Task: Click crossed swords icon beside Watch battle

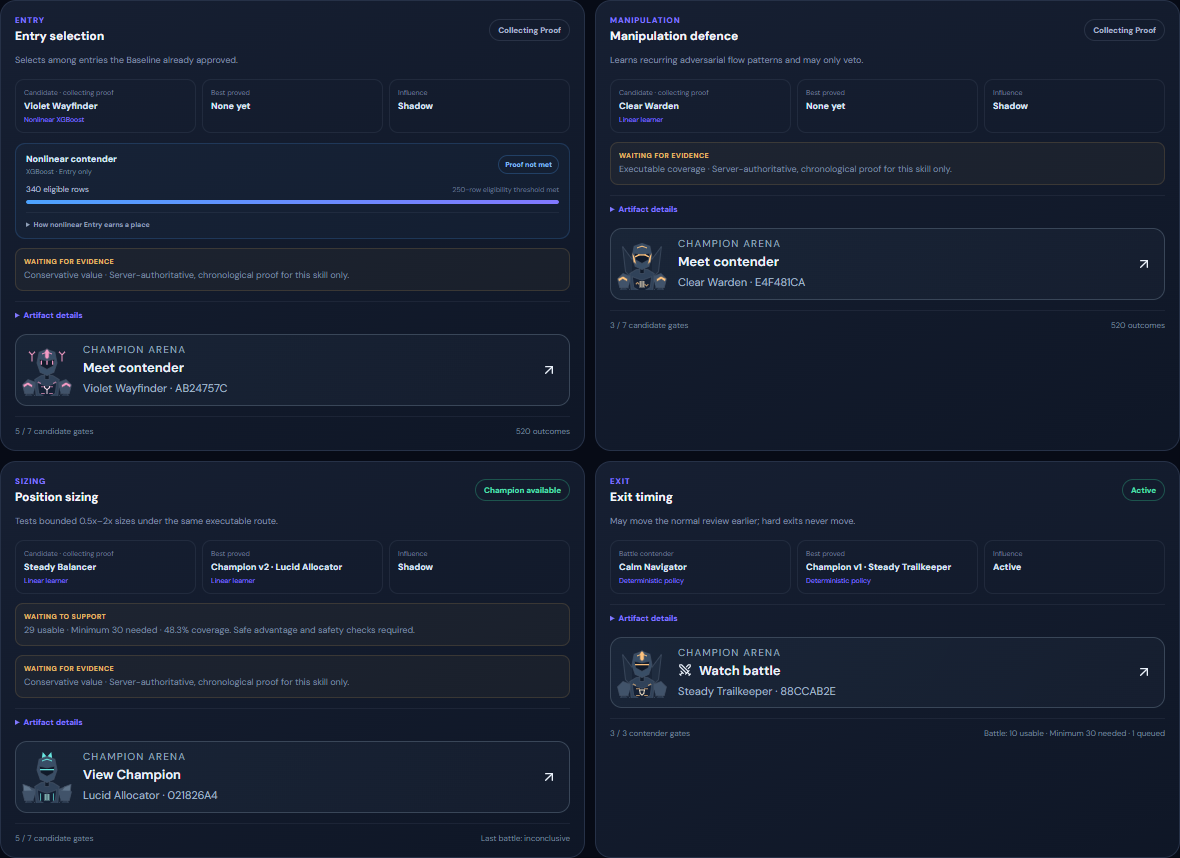Action: pyautogui.click(x=685, y=670)
